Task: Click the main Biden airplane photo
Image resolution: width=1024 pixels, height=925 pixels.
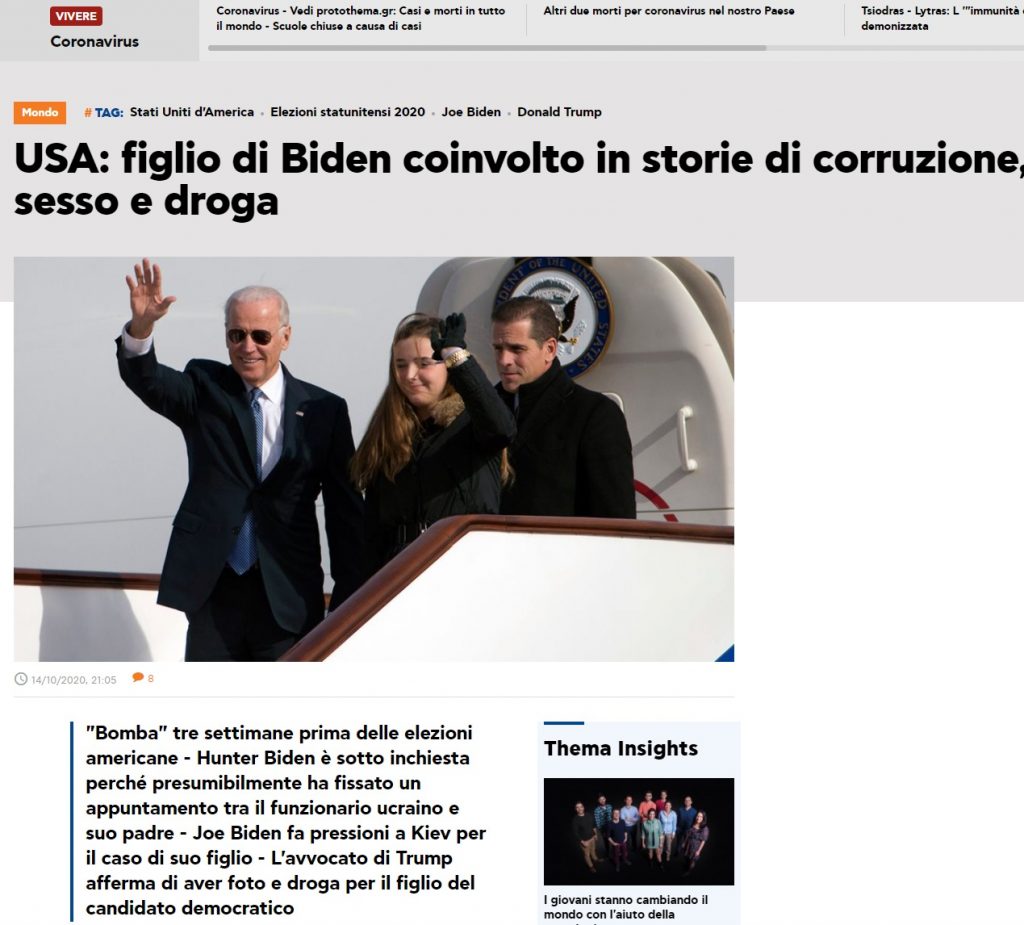Action: (x=374, y=459)
